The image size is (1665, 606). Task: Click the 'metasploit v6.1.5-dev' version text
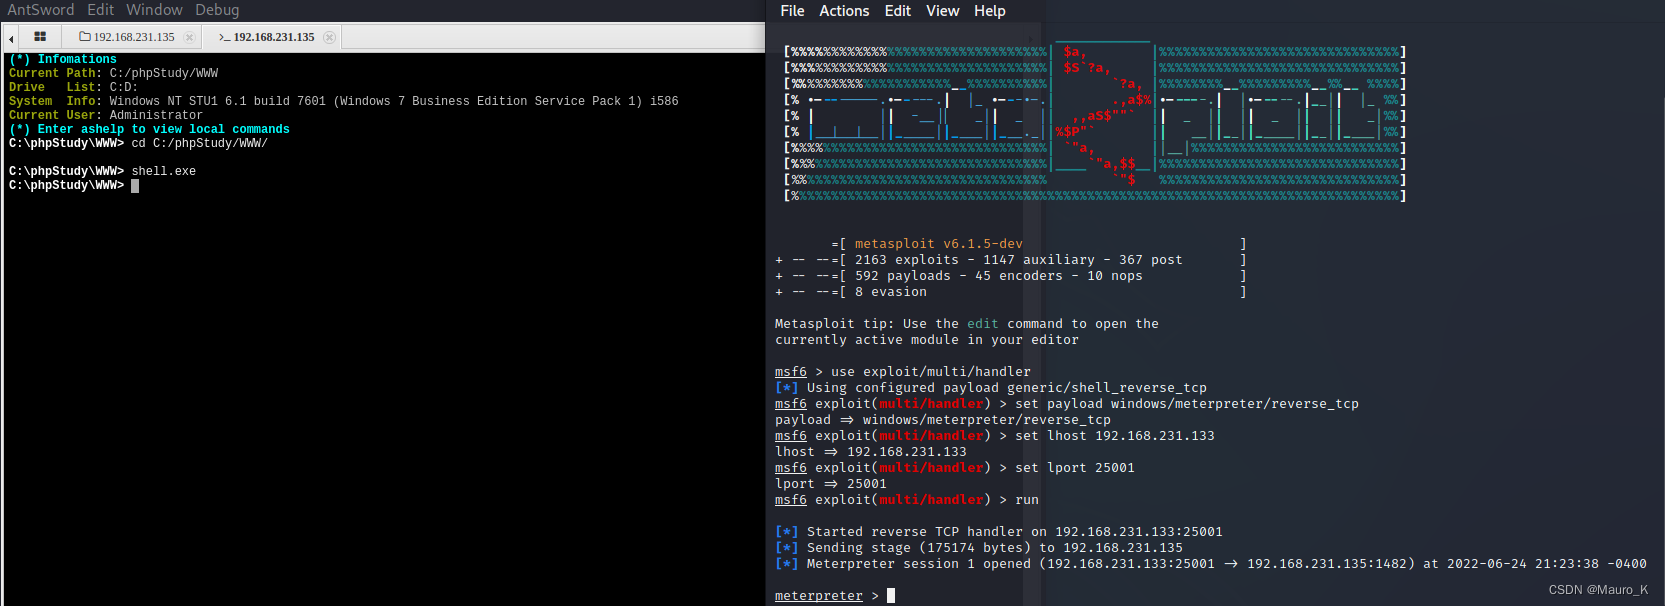pyautogui.click(x=939, y=244)
